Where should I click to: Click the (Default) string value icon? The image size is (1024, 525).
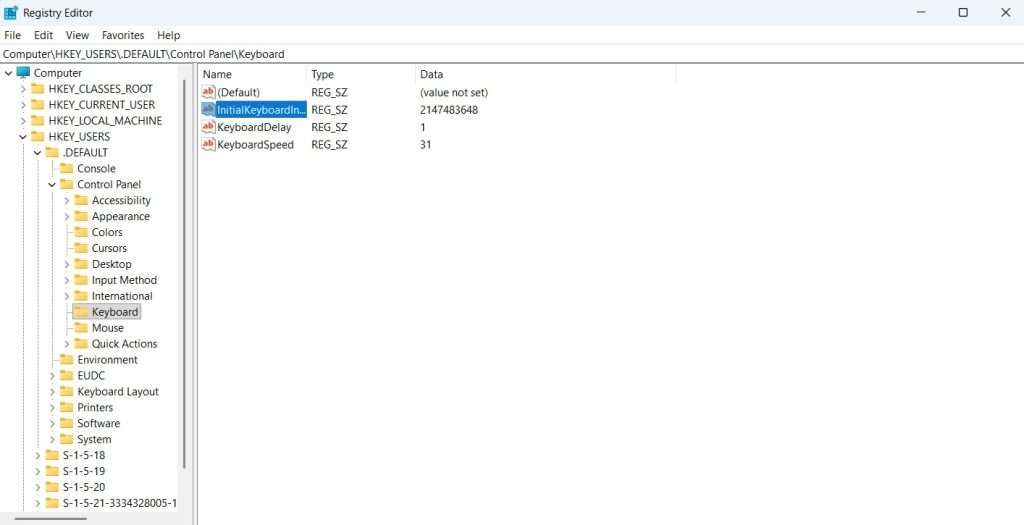click(x=208, y=92)
